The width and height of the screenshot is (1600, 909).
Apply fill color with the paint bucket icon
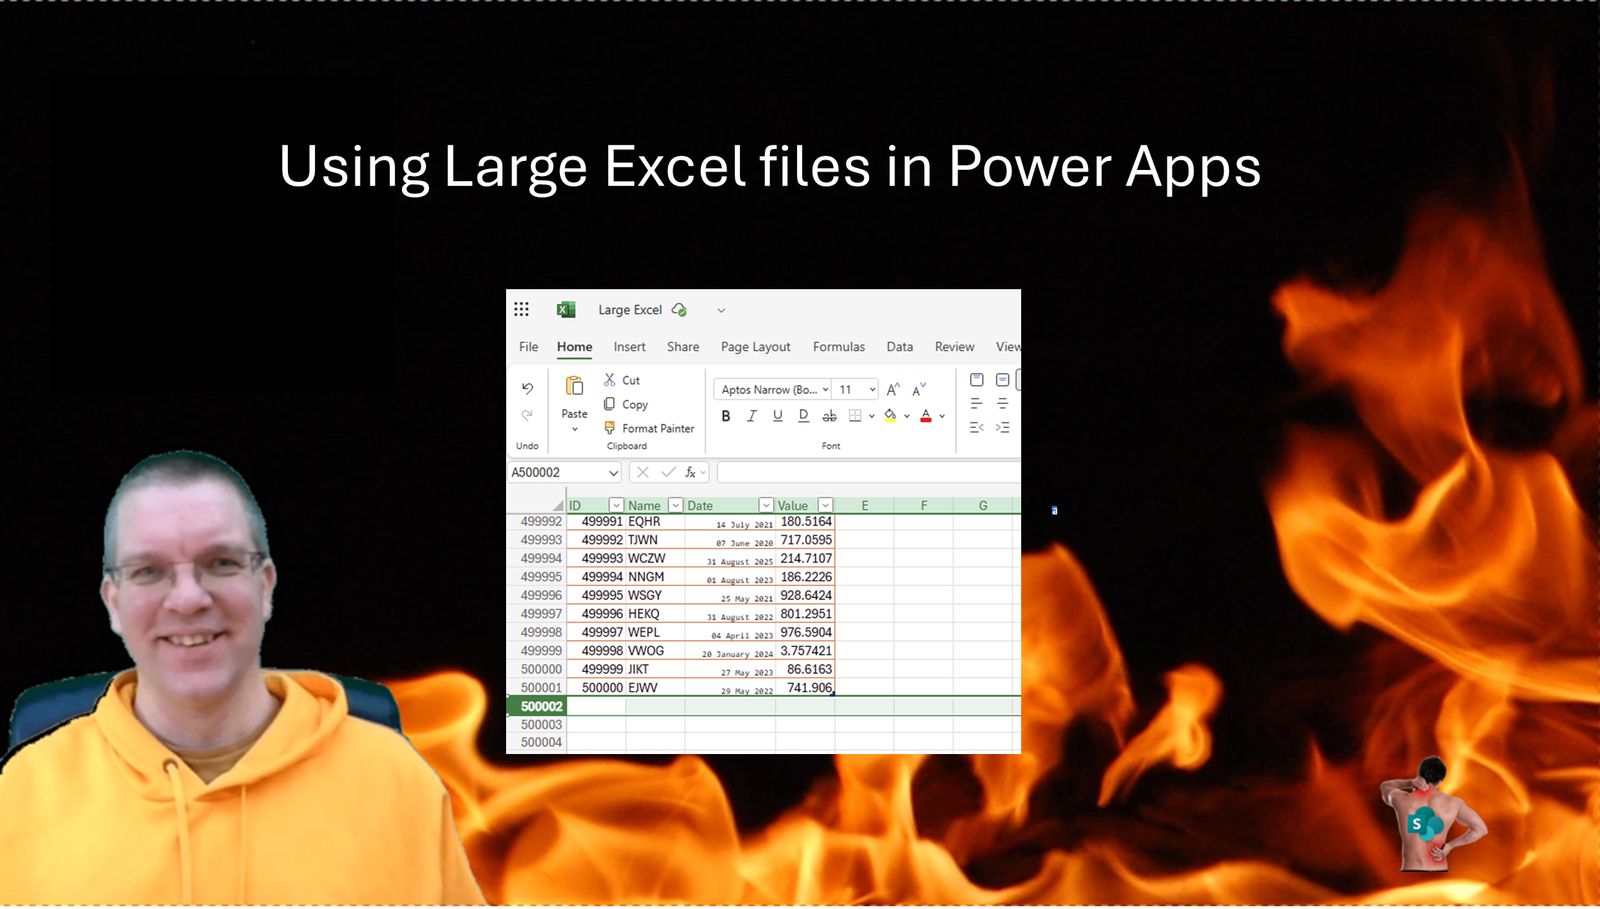pyautogui.click(x=890, y=416)
